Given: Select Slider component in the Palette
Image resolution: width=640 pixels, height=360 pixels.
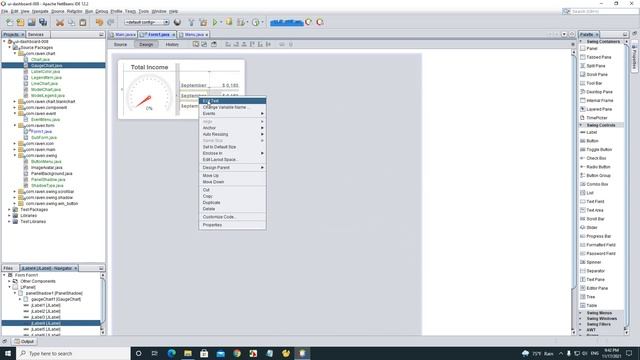Looking at the screenshot, I should [x=591, y=227].
